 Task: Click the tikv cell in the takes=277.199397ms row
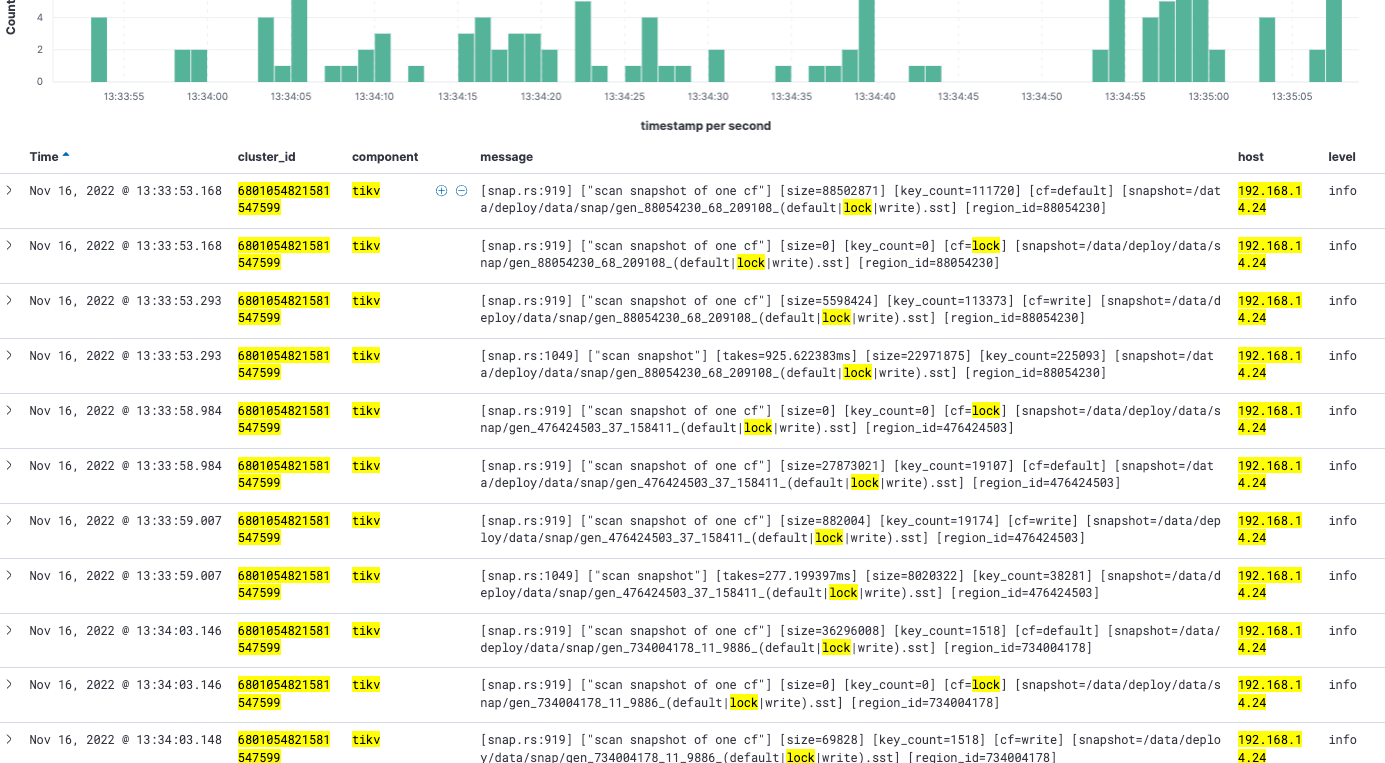click(x=366, y=575)
